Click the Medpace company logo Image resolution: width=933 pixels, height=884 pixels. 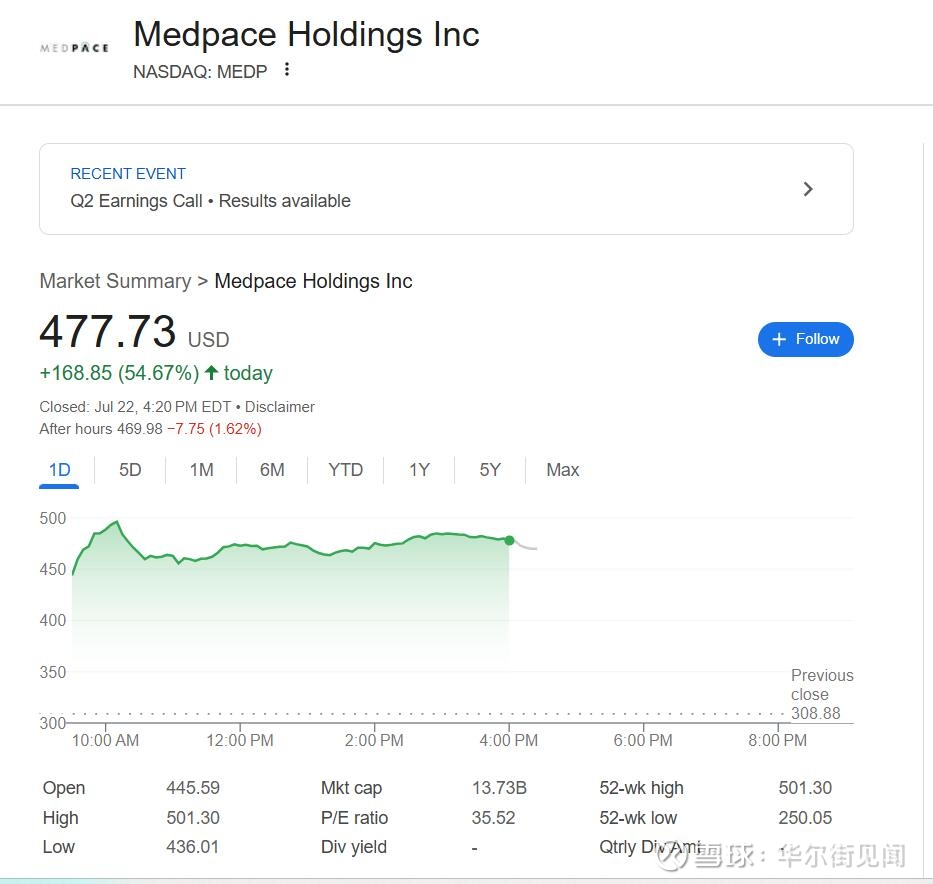click(74, 48)
